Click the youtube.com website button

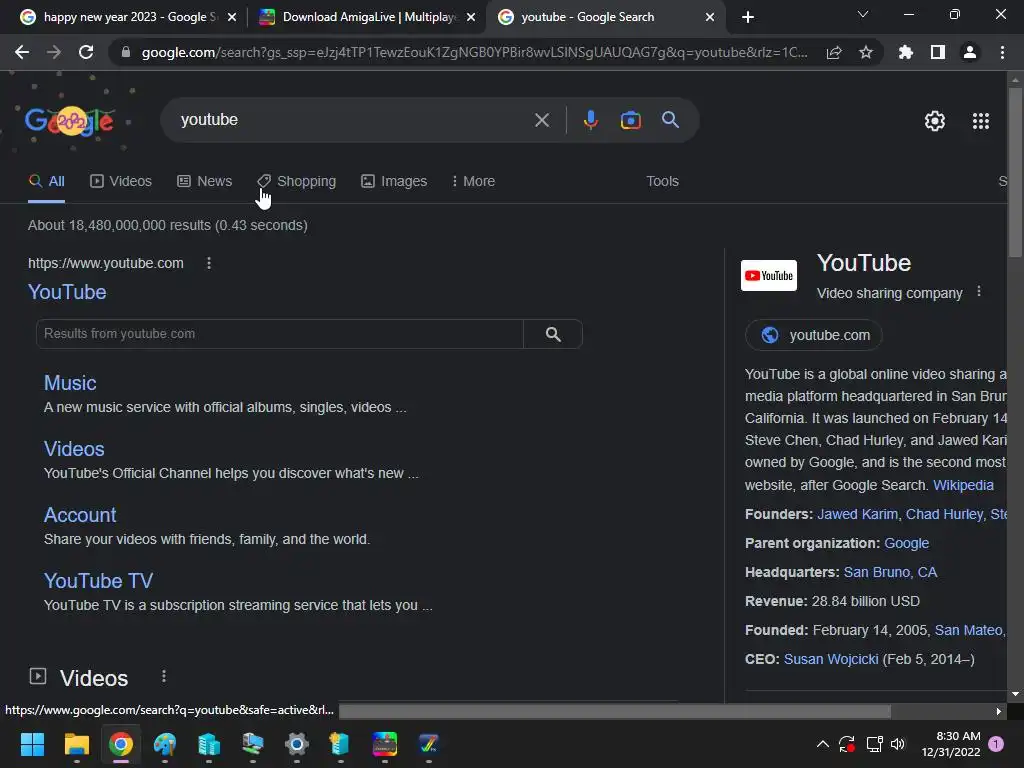click(814, 335)
